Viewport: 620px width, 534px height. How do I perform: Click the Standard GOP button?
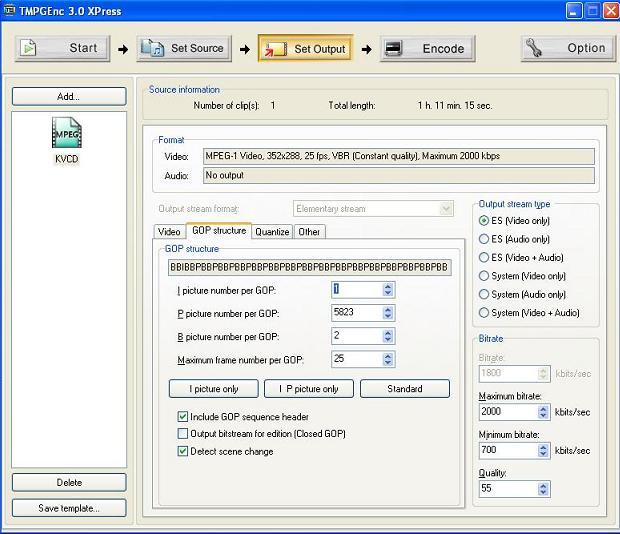[405, 389]
